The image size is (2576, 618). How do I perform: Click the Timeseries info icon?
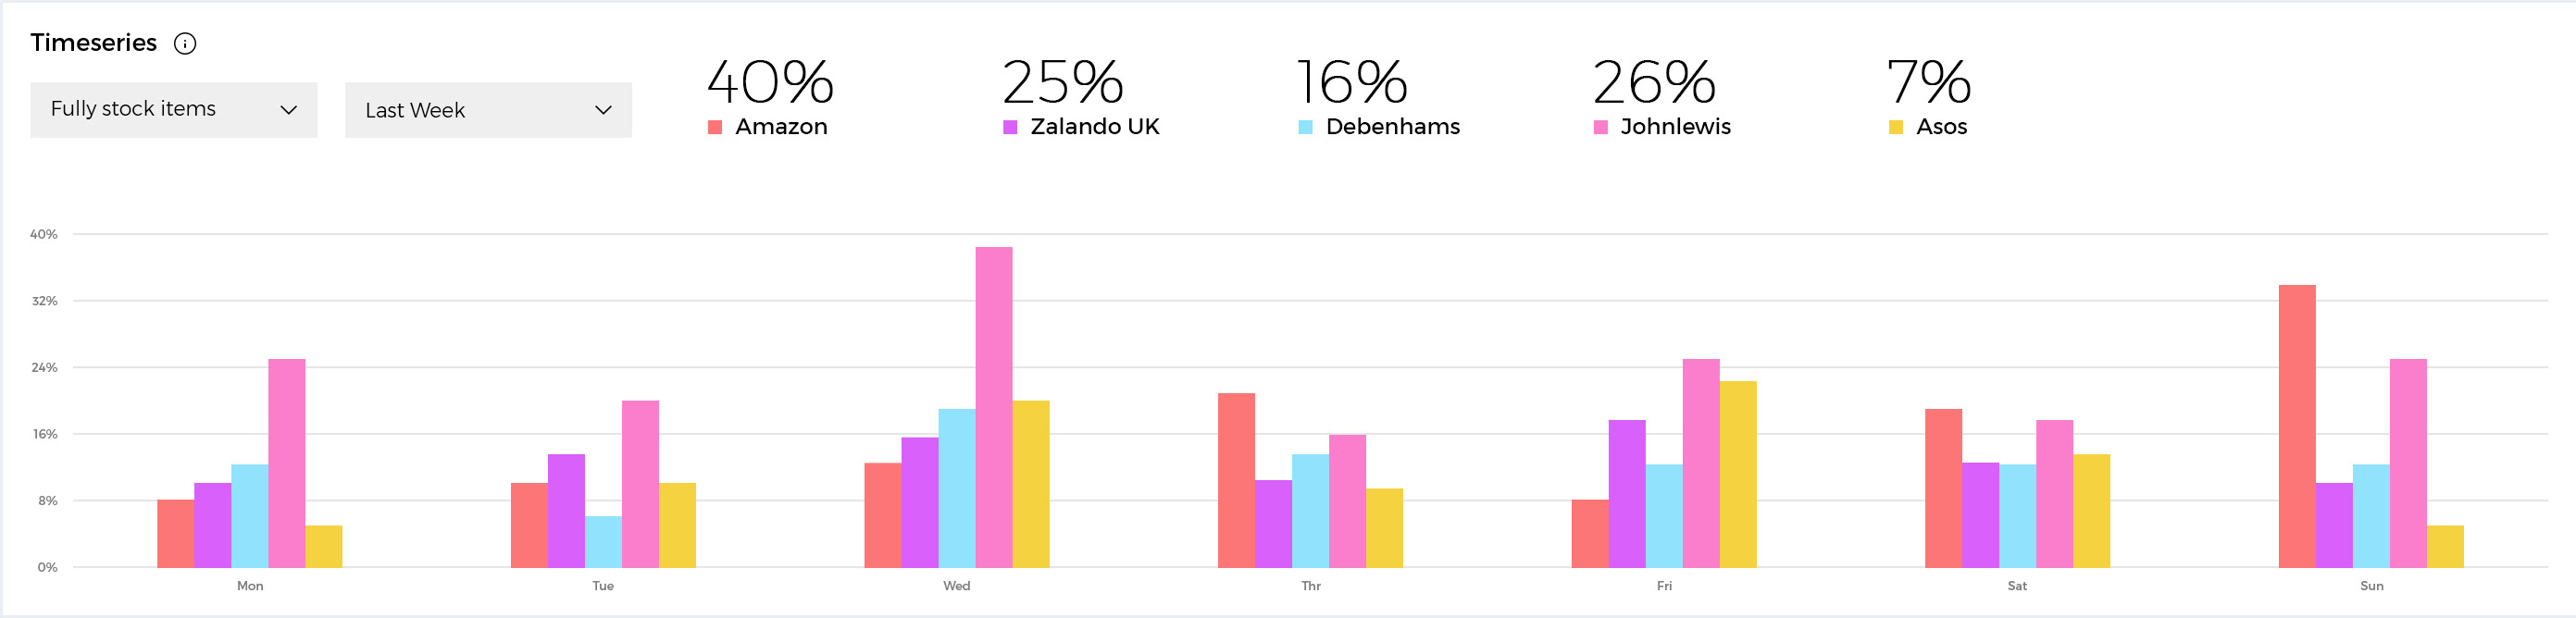click(185, 43)
